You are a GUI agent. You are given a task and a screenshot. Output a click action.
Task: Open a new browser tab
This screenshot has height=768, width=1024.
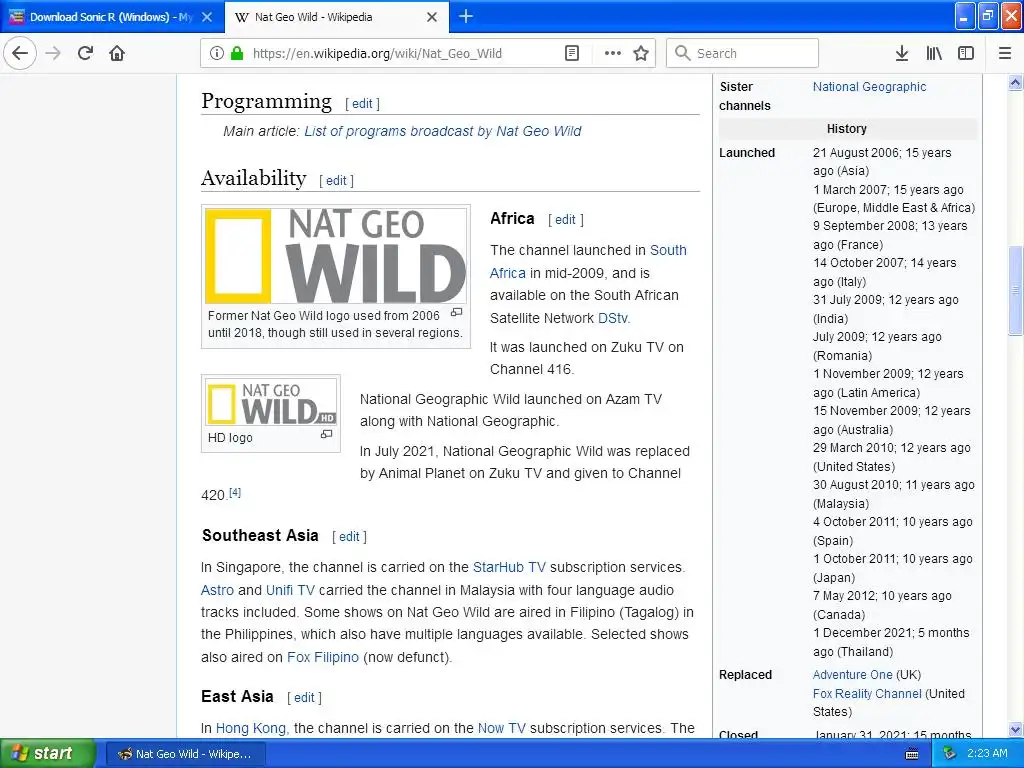click(466, 16)
